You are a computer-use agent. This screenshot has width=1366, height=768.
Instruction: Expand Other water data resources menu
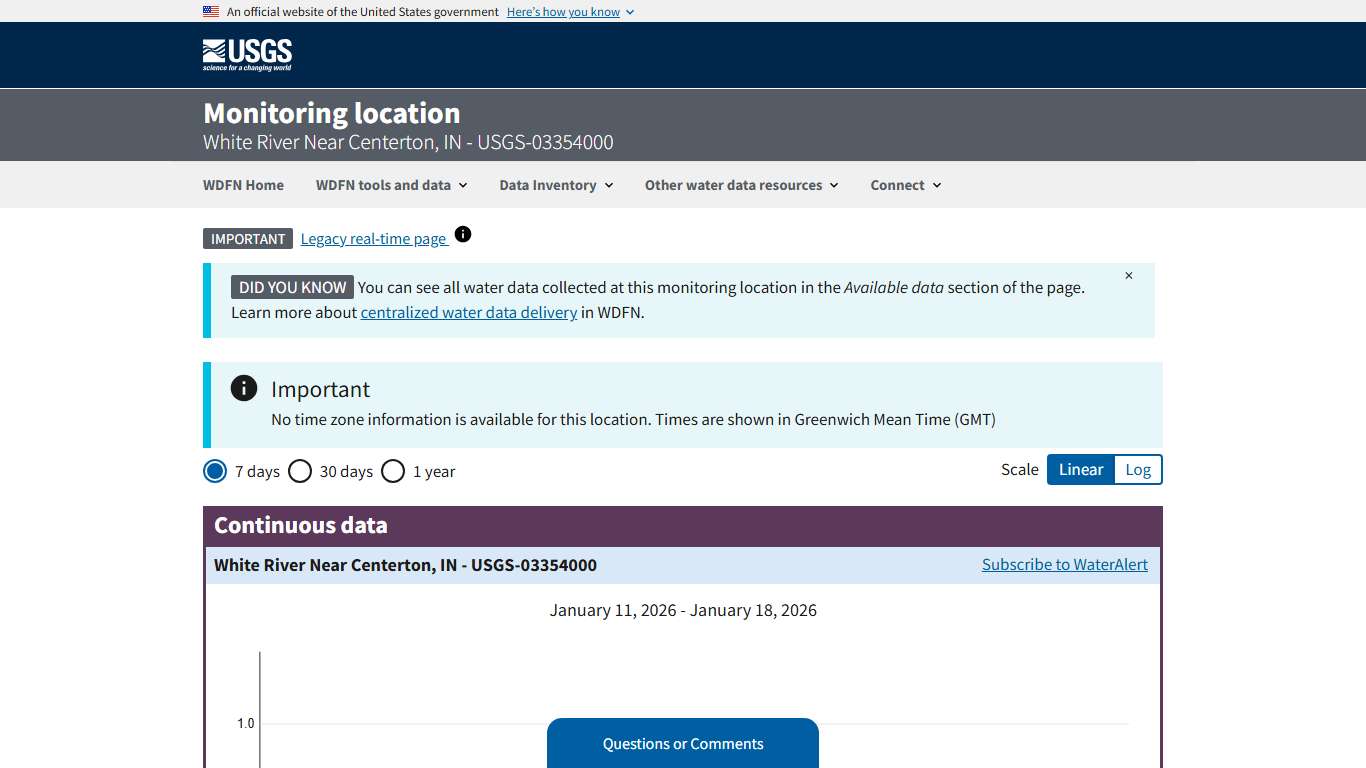[741, 185]
